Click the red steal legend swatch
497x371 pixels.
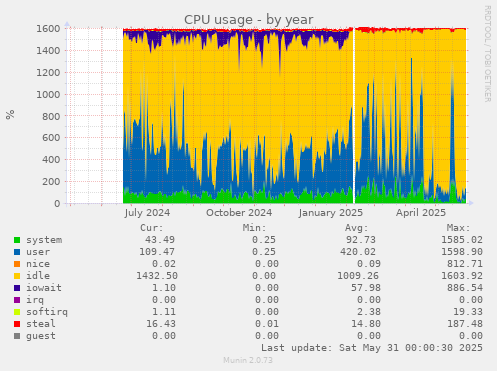(17, 324)
